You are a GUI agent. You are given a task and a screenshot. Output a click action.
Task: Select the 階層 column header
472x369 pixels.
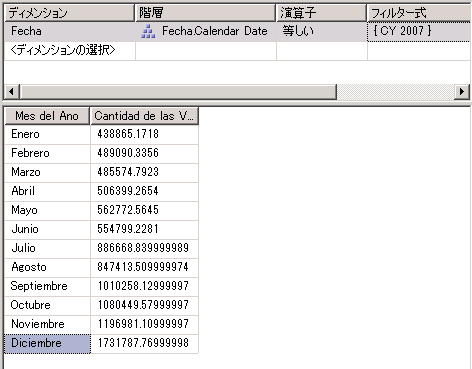pos(206,13)
